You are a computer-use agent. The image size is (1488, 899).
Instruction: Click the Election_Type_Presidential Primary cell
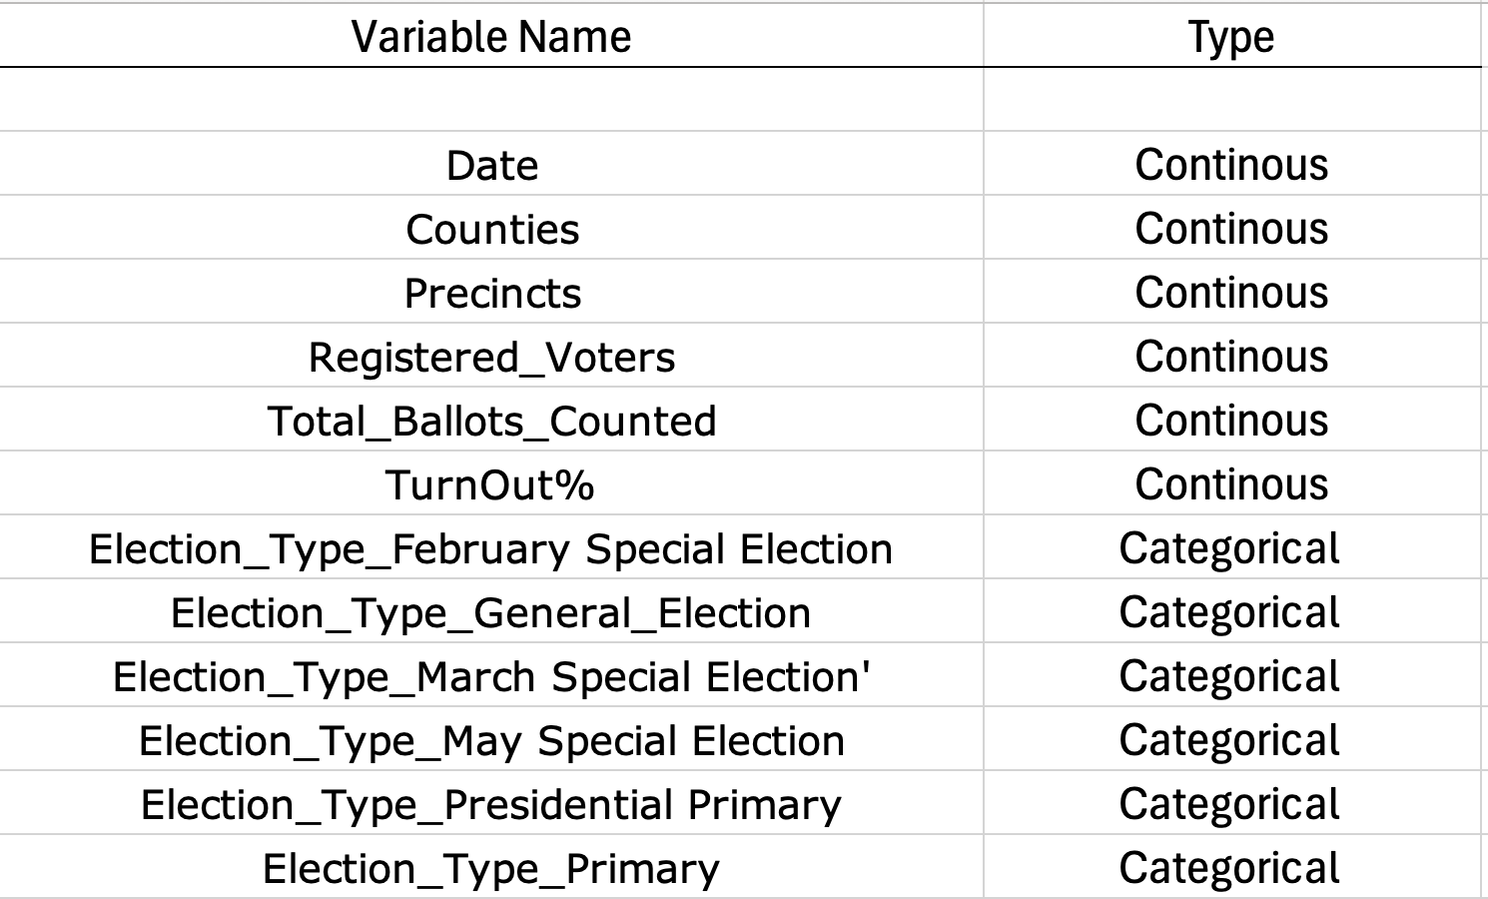click(x=491, y=805)
